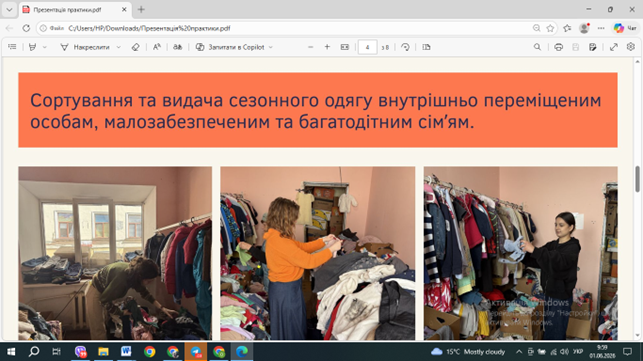The width and height of the screenshot is (643, 361).
Task: Open File Explorer from the taskbar
Action: [x=103, y=352]
